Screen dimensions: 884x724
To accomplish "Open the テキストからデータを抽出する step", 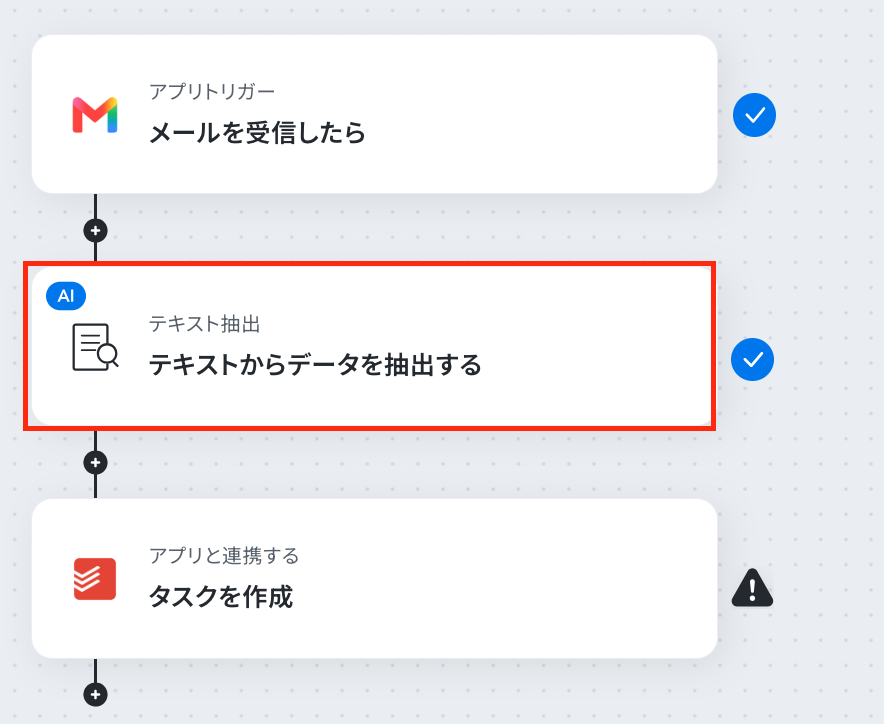I will pos(372,346).
